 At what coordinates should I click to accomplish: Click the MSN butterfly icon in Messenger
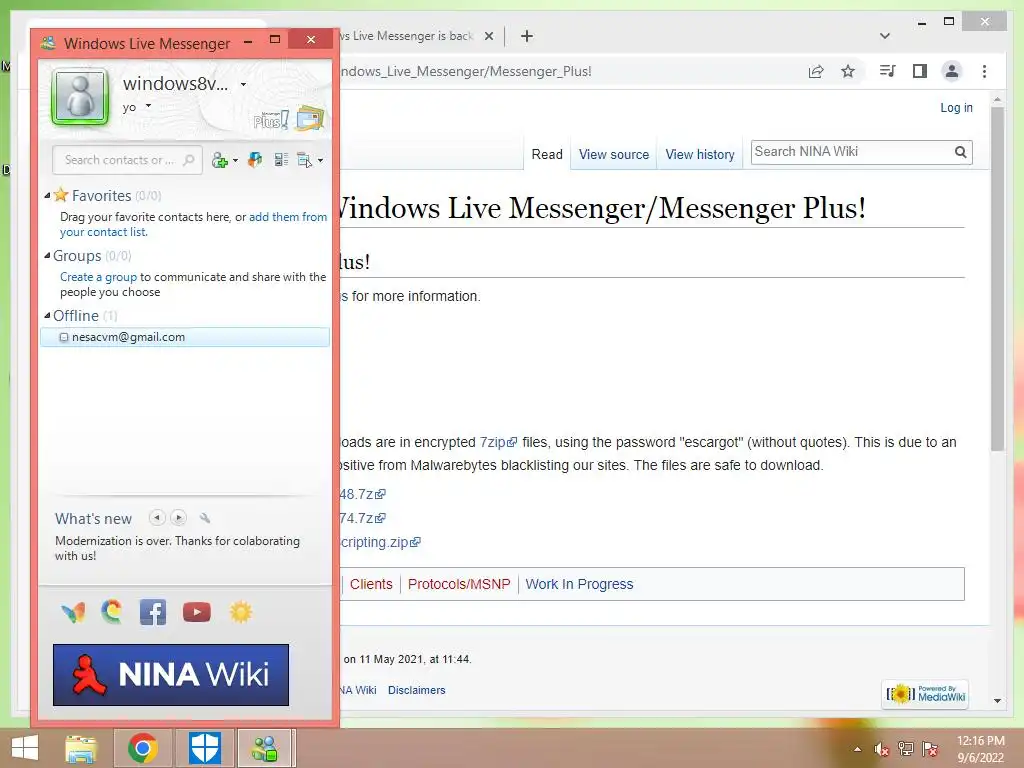coord(73,613)
